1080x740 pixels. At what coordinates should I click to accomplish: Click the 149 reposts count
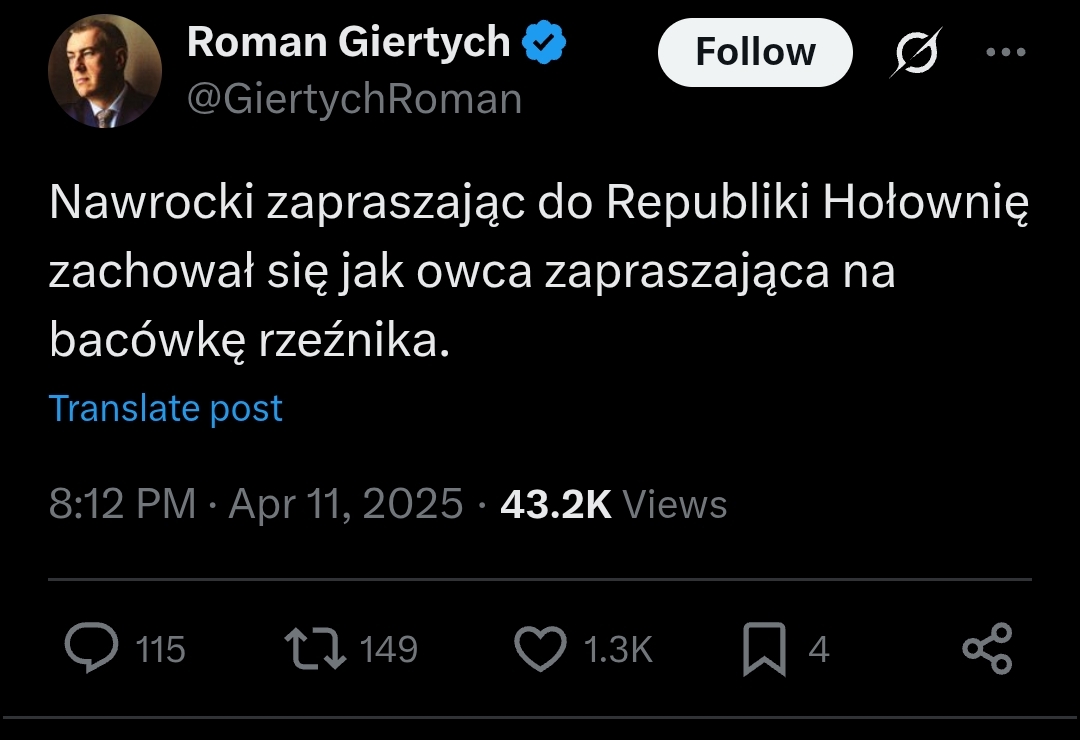(388, 650)
